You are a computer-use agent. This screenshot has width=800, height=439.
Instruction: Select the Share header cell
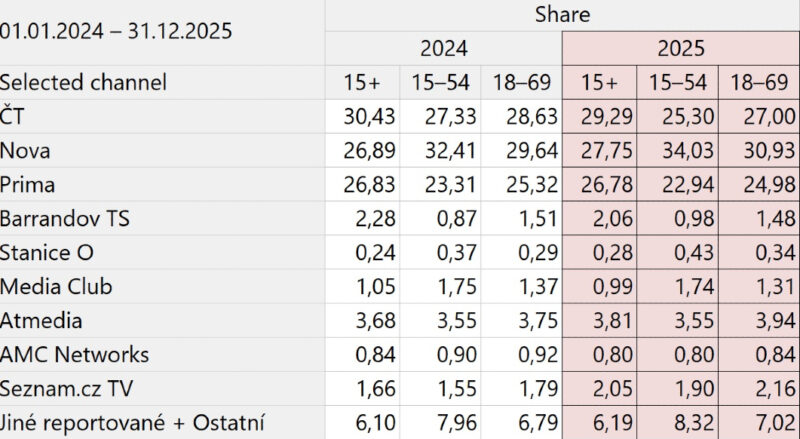tap(561, 14)
